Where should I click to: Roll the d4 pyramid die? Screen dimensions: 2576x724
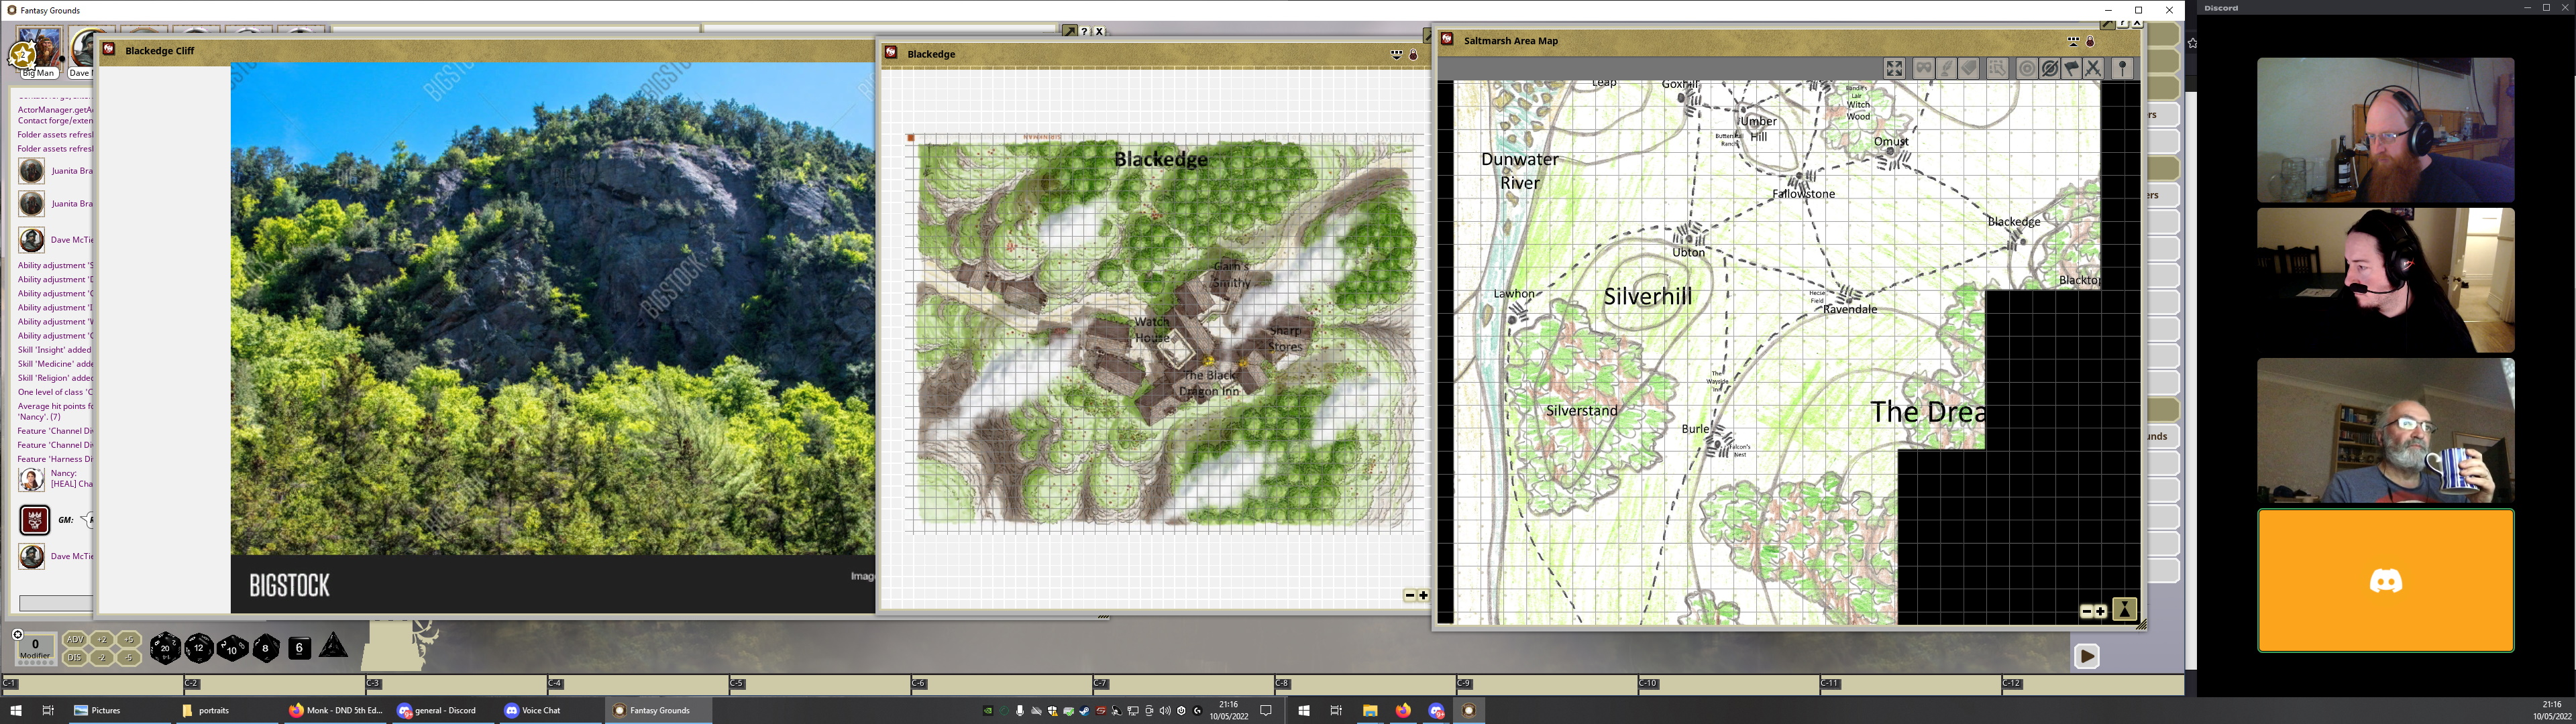pyautogui.click(x=333, y=646)
